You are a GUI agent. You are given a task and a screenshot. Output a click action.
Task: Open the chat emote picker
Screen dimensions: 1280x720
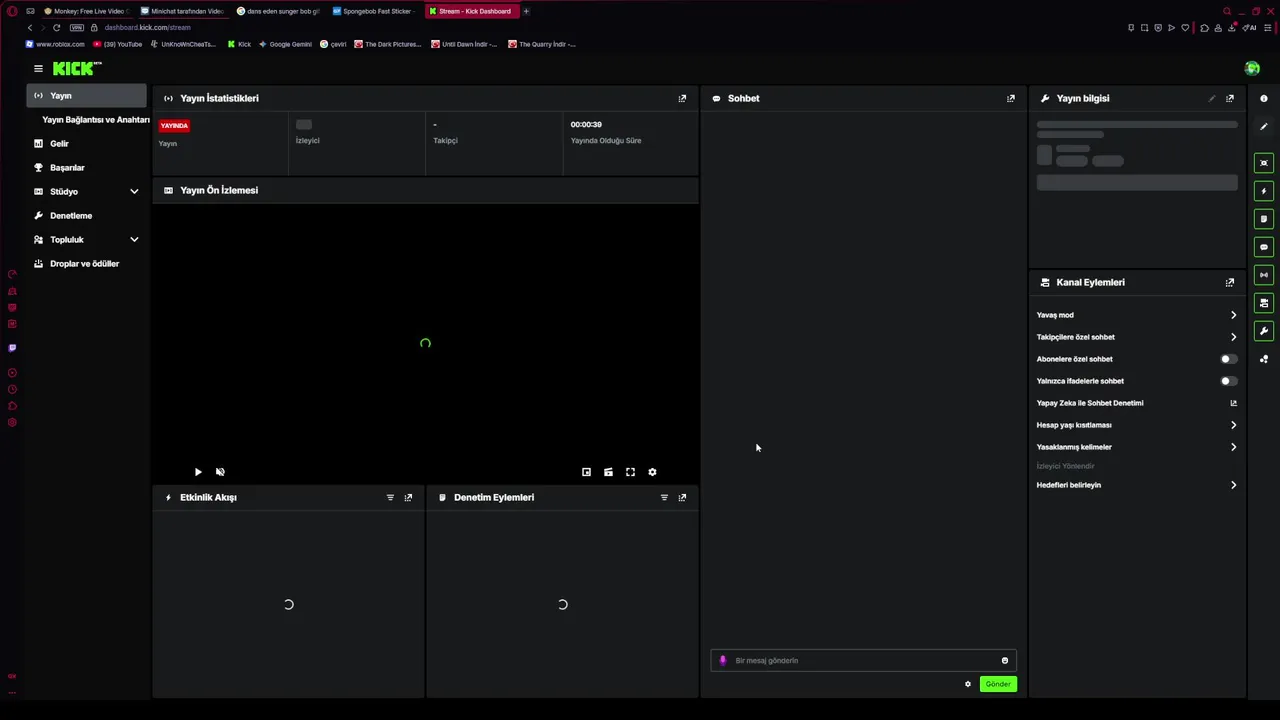click(x=1005, y=660)
